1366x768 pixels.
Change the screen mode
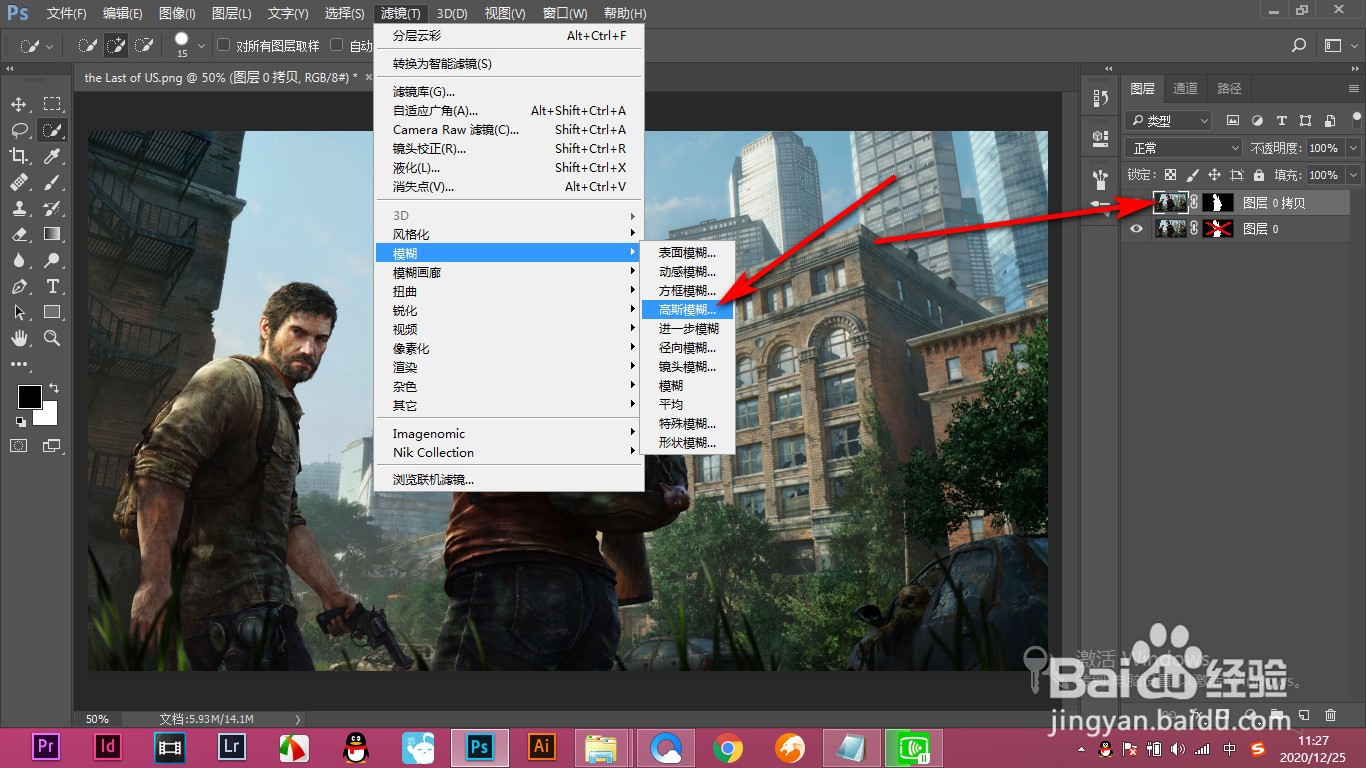click(x=52, y=445)
